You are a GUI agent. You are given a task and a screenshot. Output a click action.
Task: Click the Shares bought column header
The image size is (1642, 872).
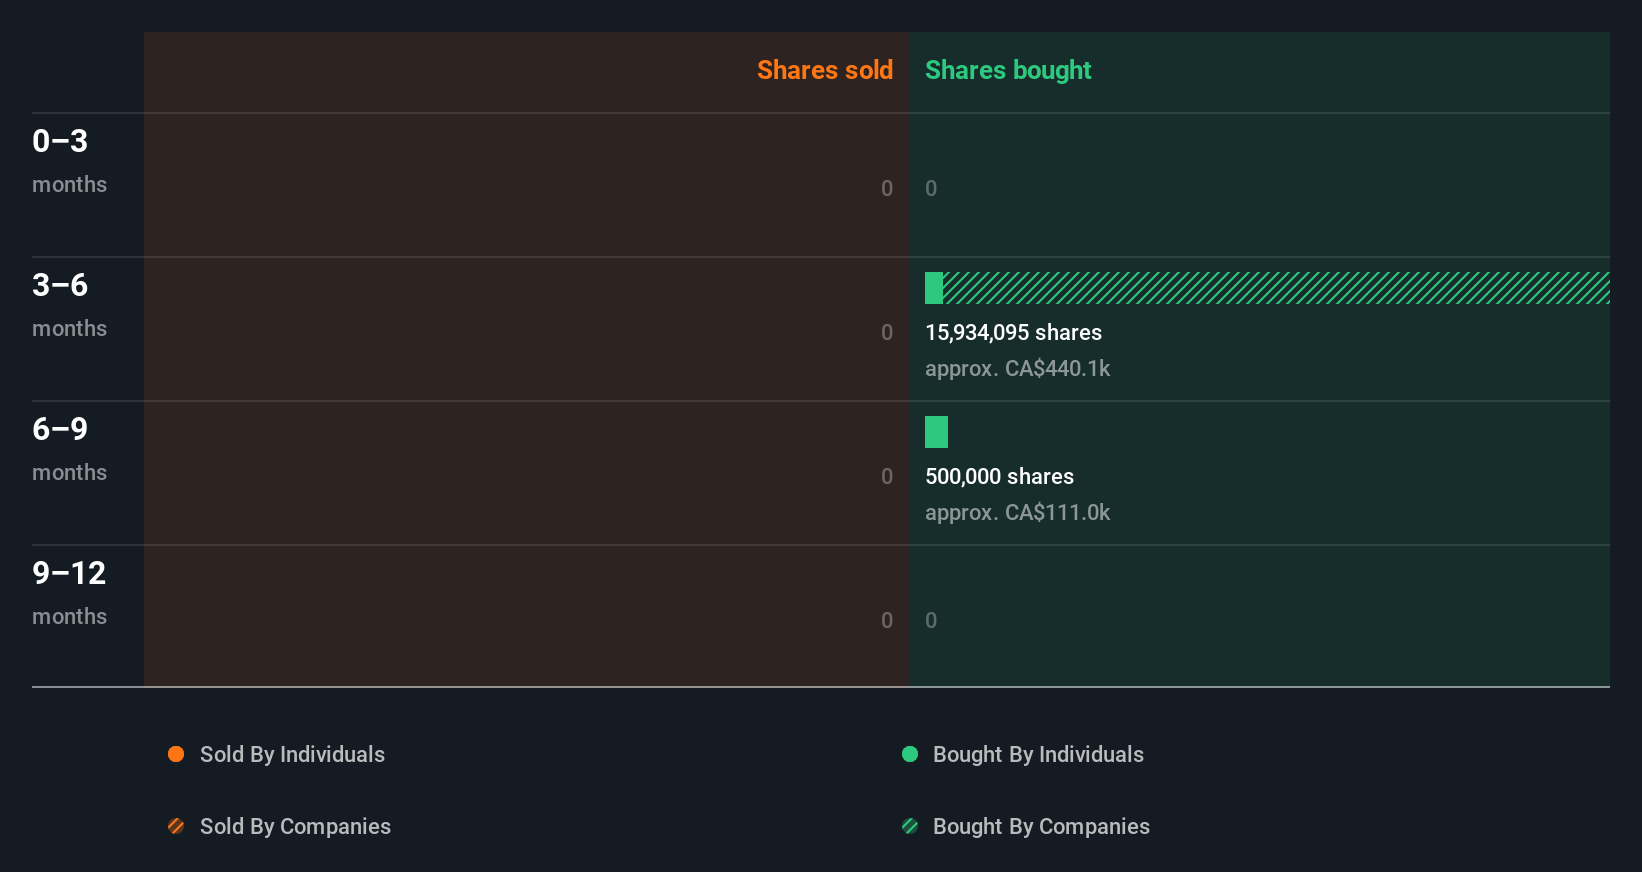tap(1008, 70)
